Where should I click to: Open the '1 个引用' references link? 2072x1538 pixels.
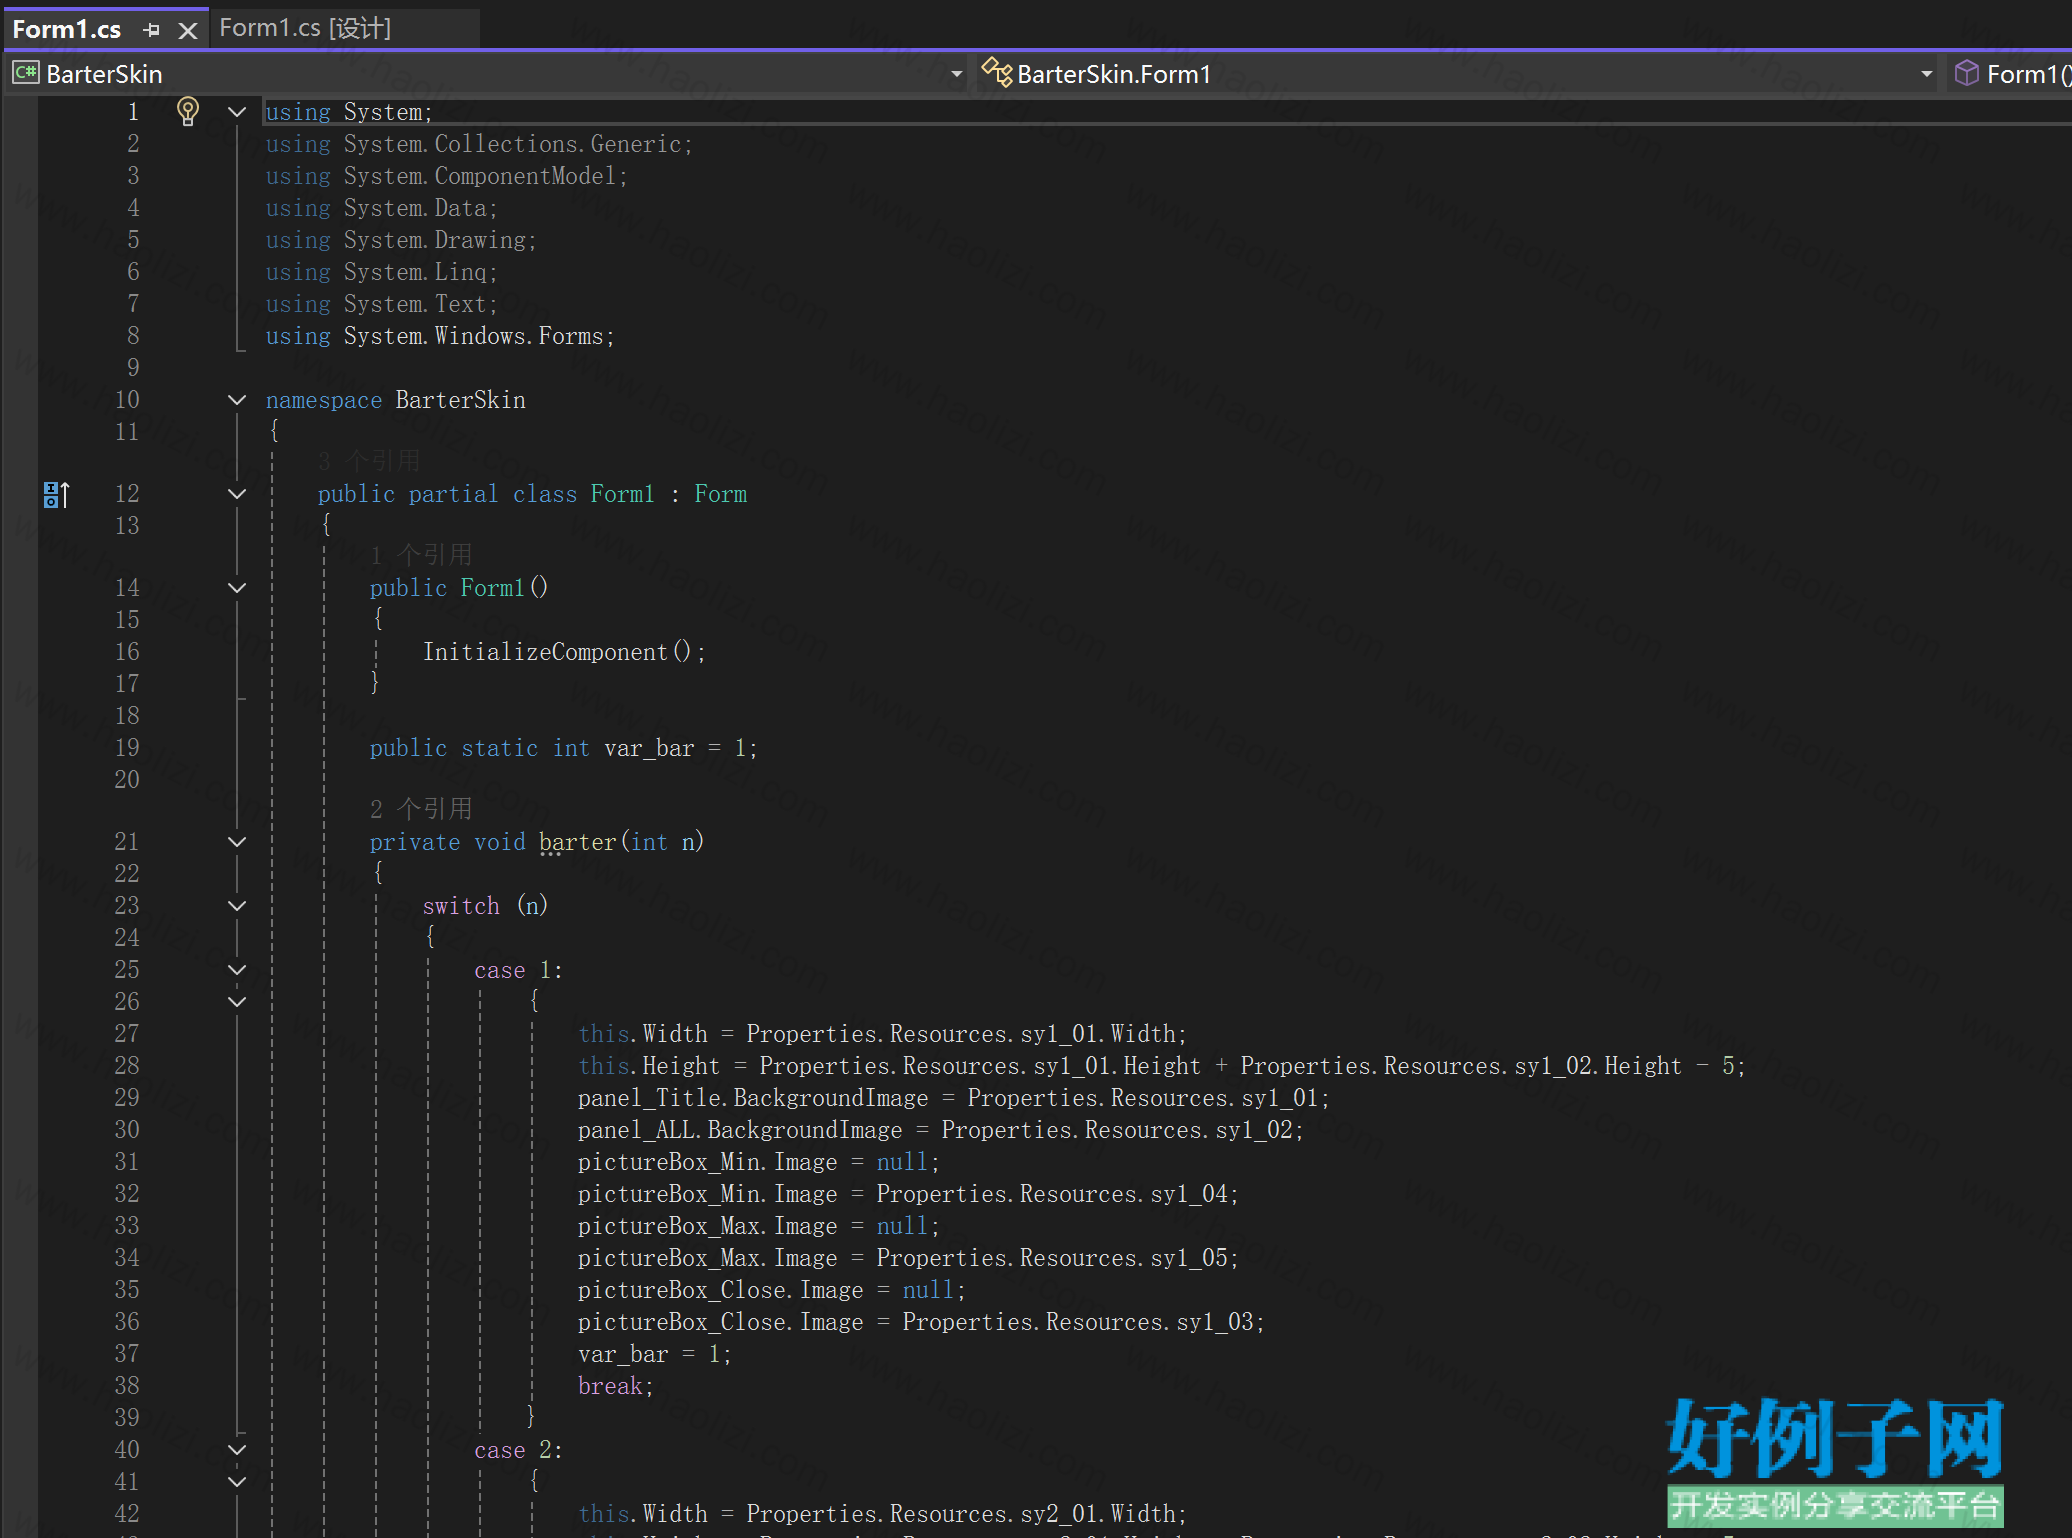click(x=421, y=555)
